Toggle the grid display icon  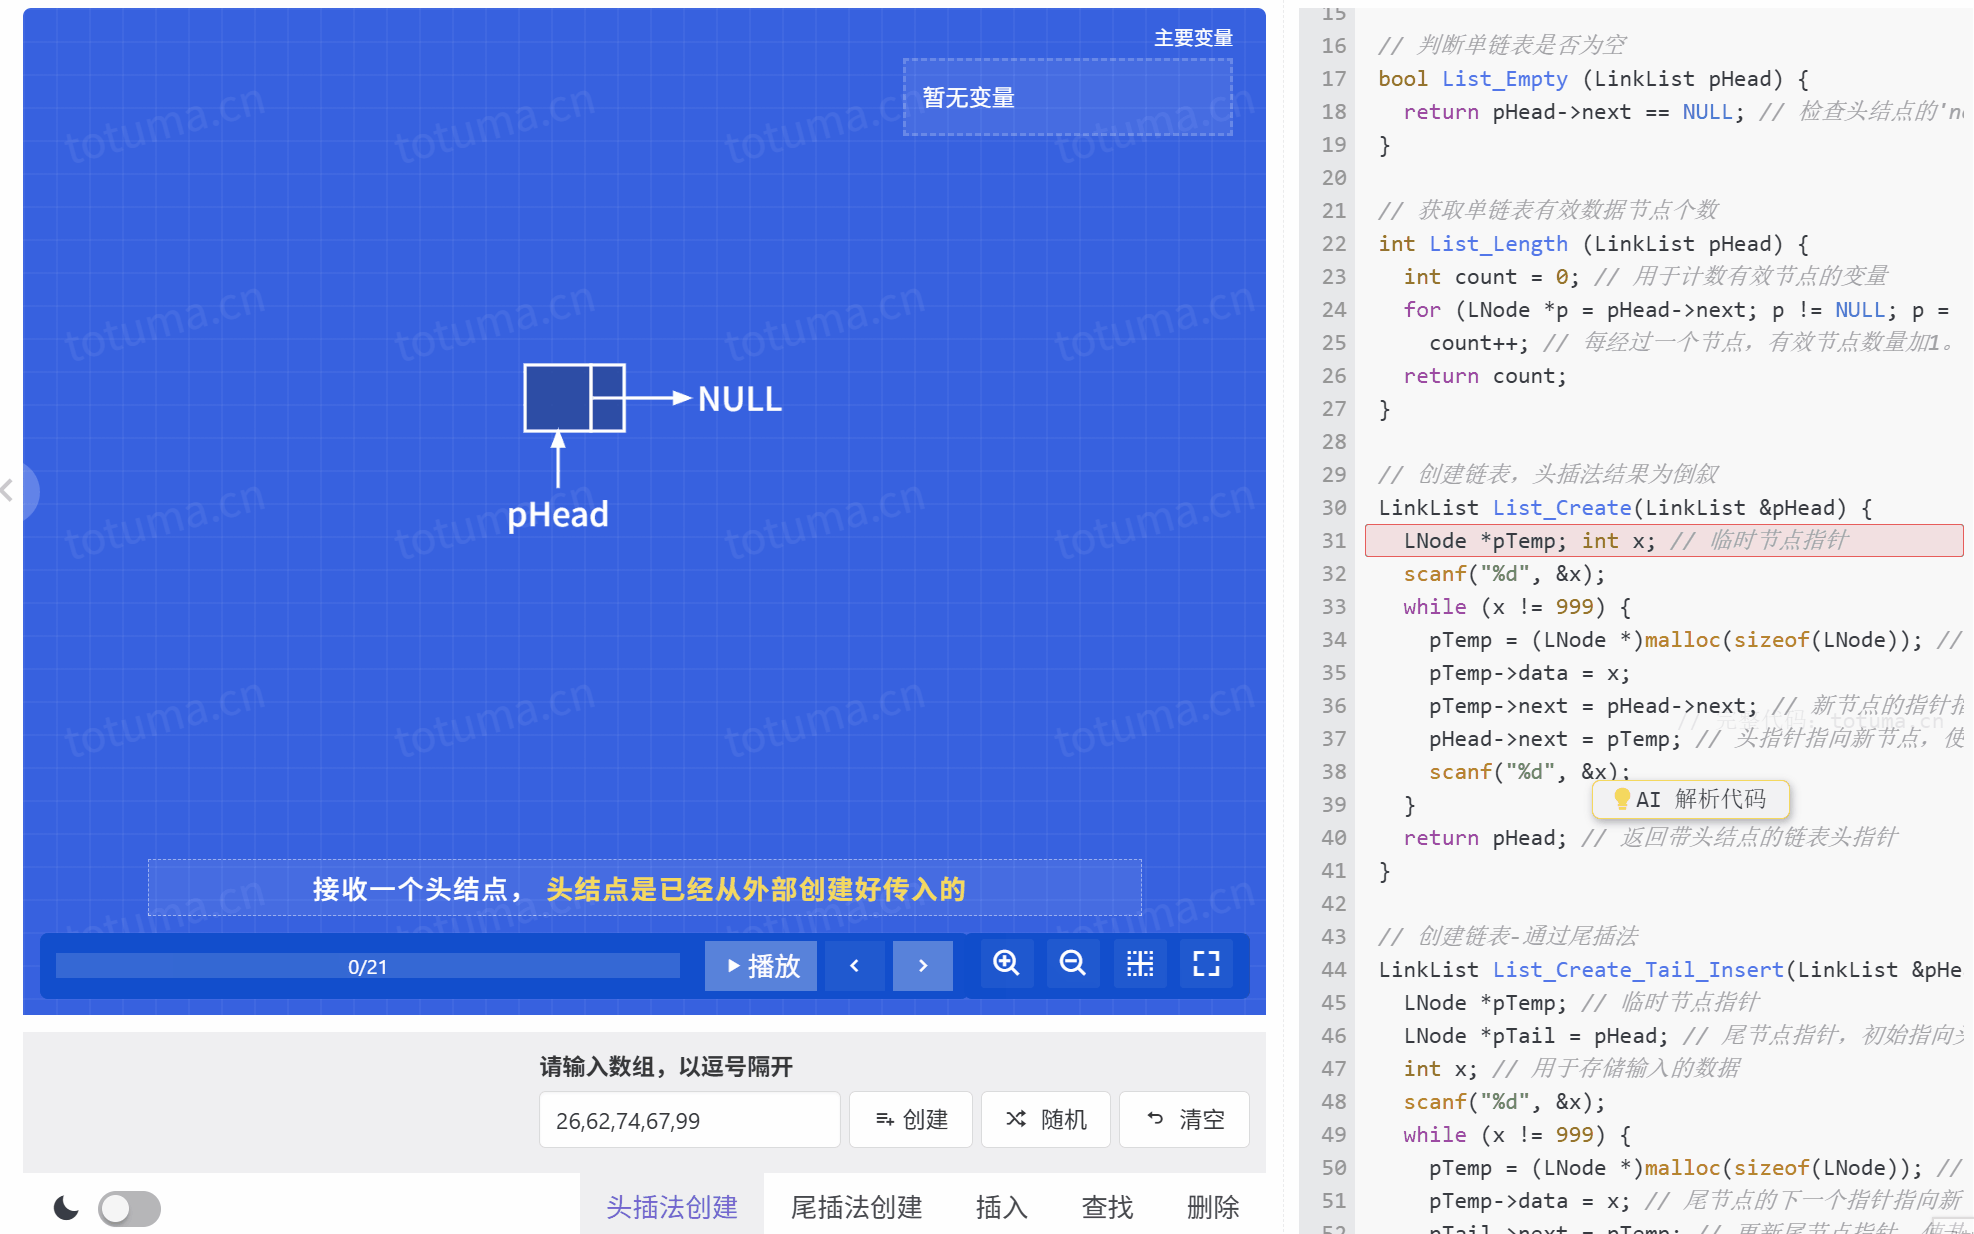[x=1140, y=964]
